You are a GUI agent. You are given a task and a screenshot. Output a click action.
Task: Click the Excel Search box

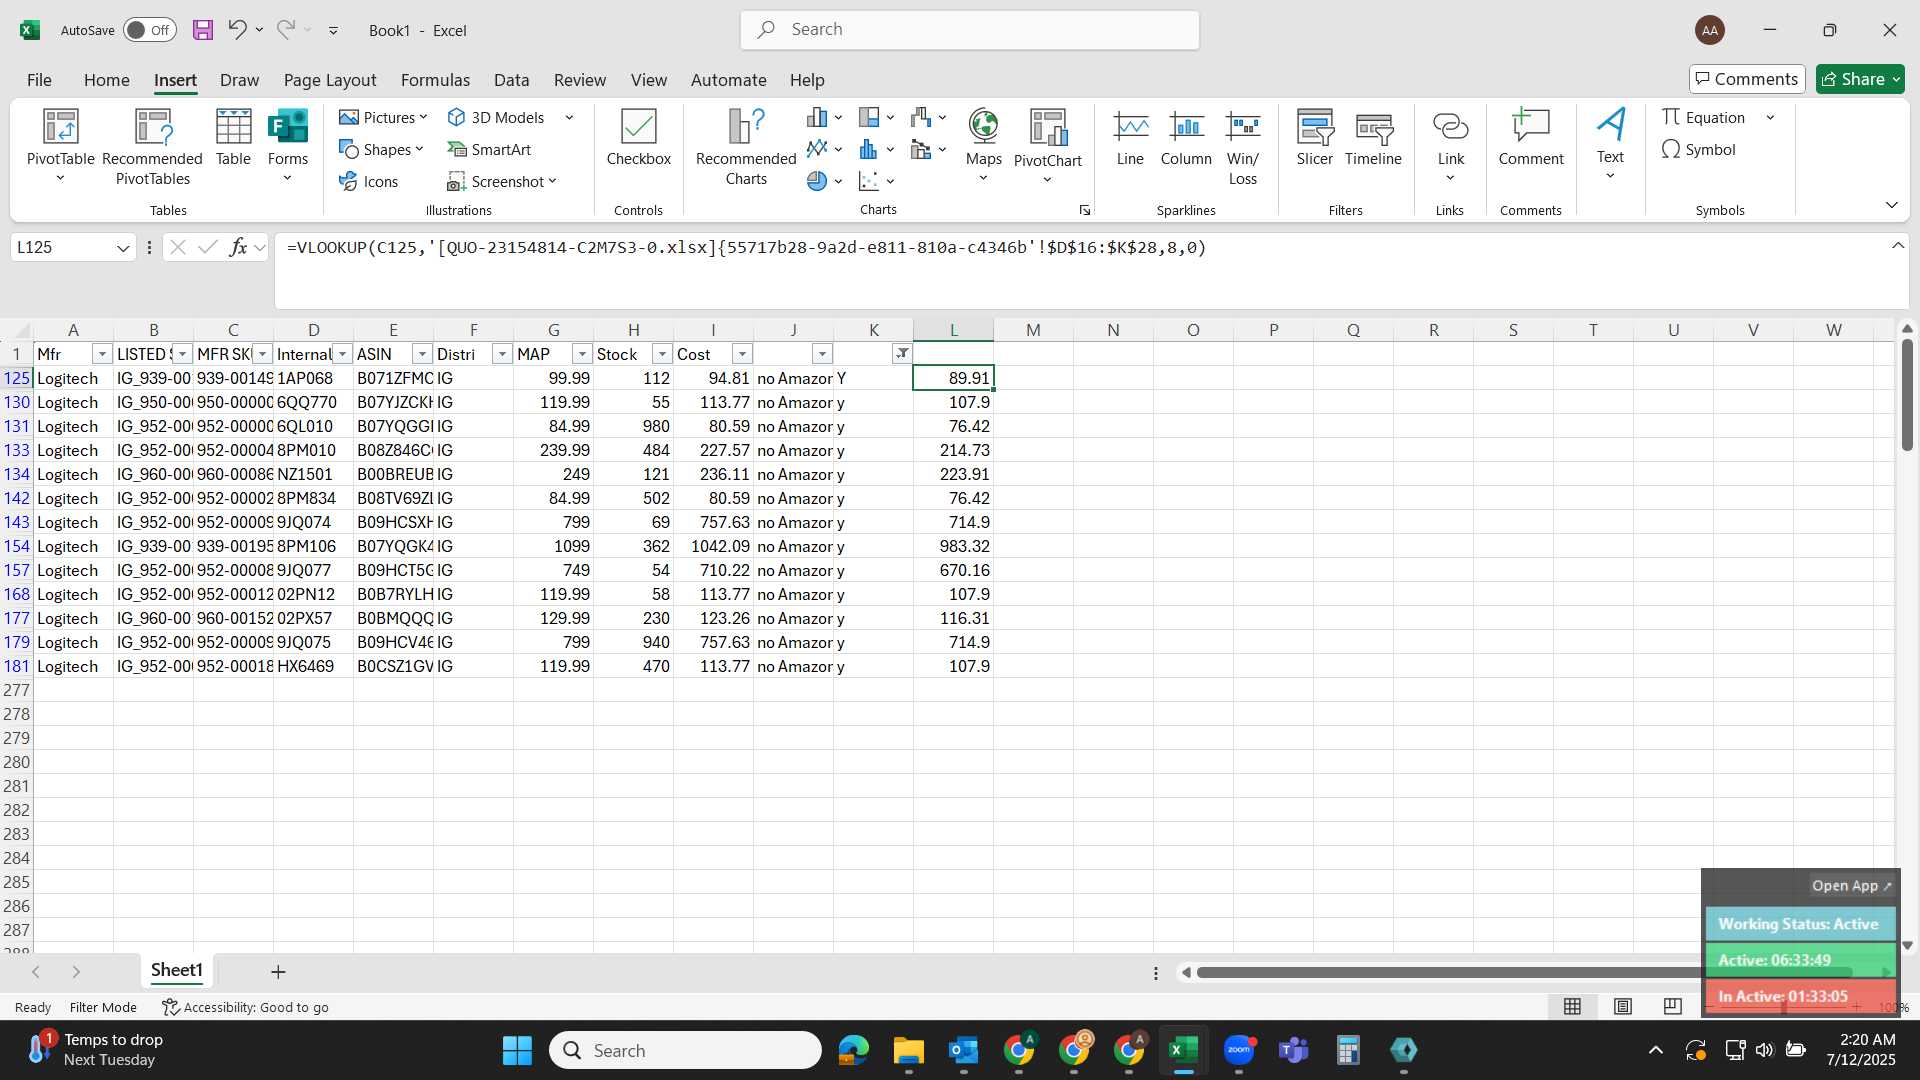tap(969, 30)
